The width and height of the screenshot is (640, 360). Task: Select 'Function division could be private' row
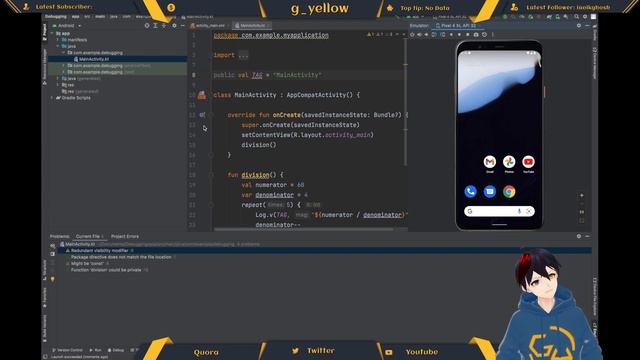[106, 270]
